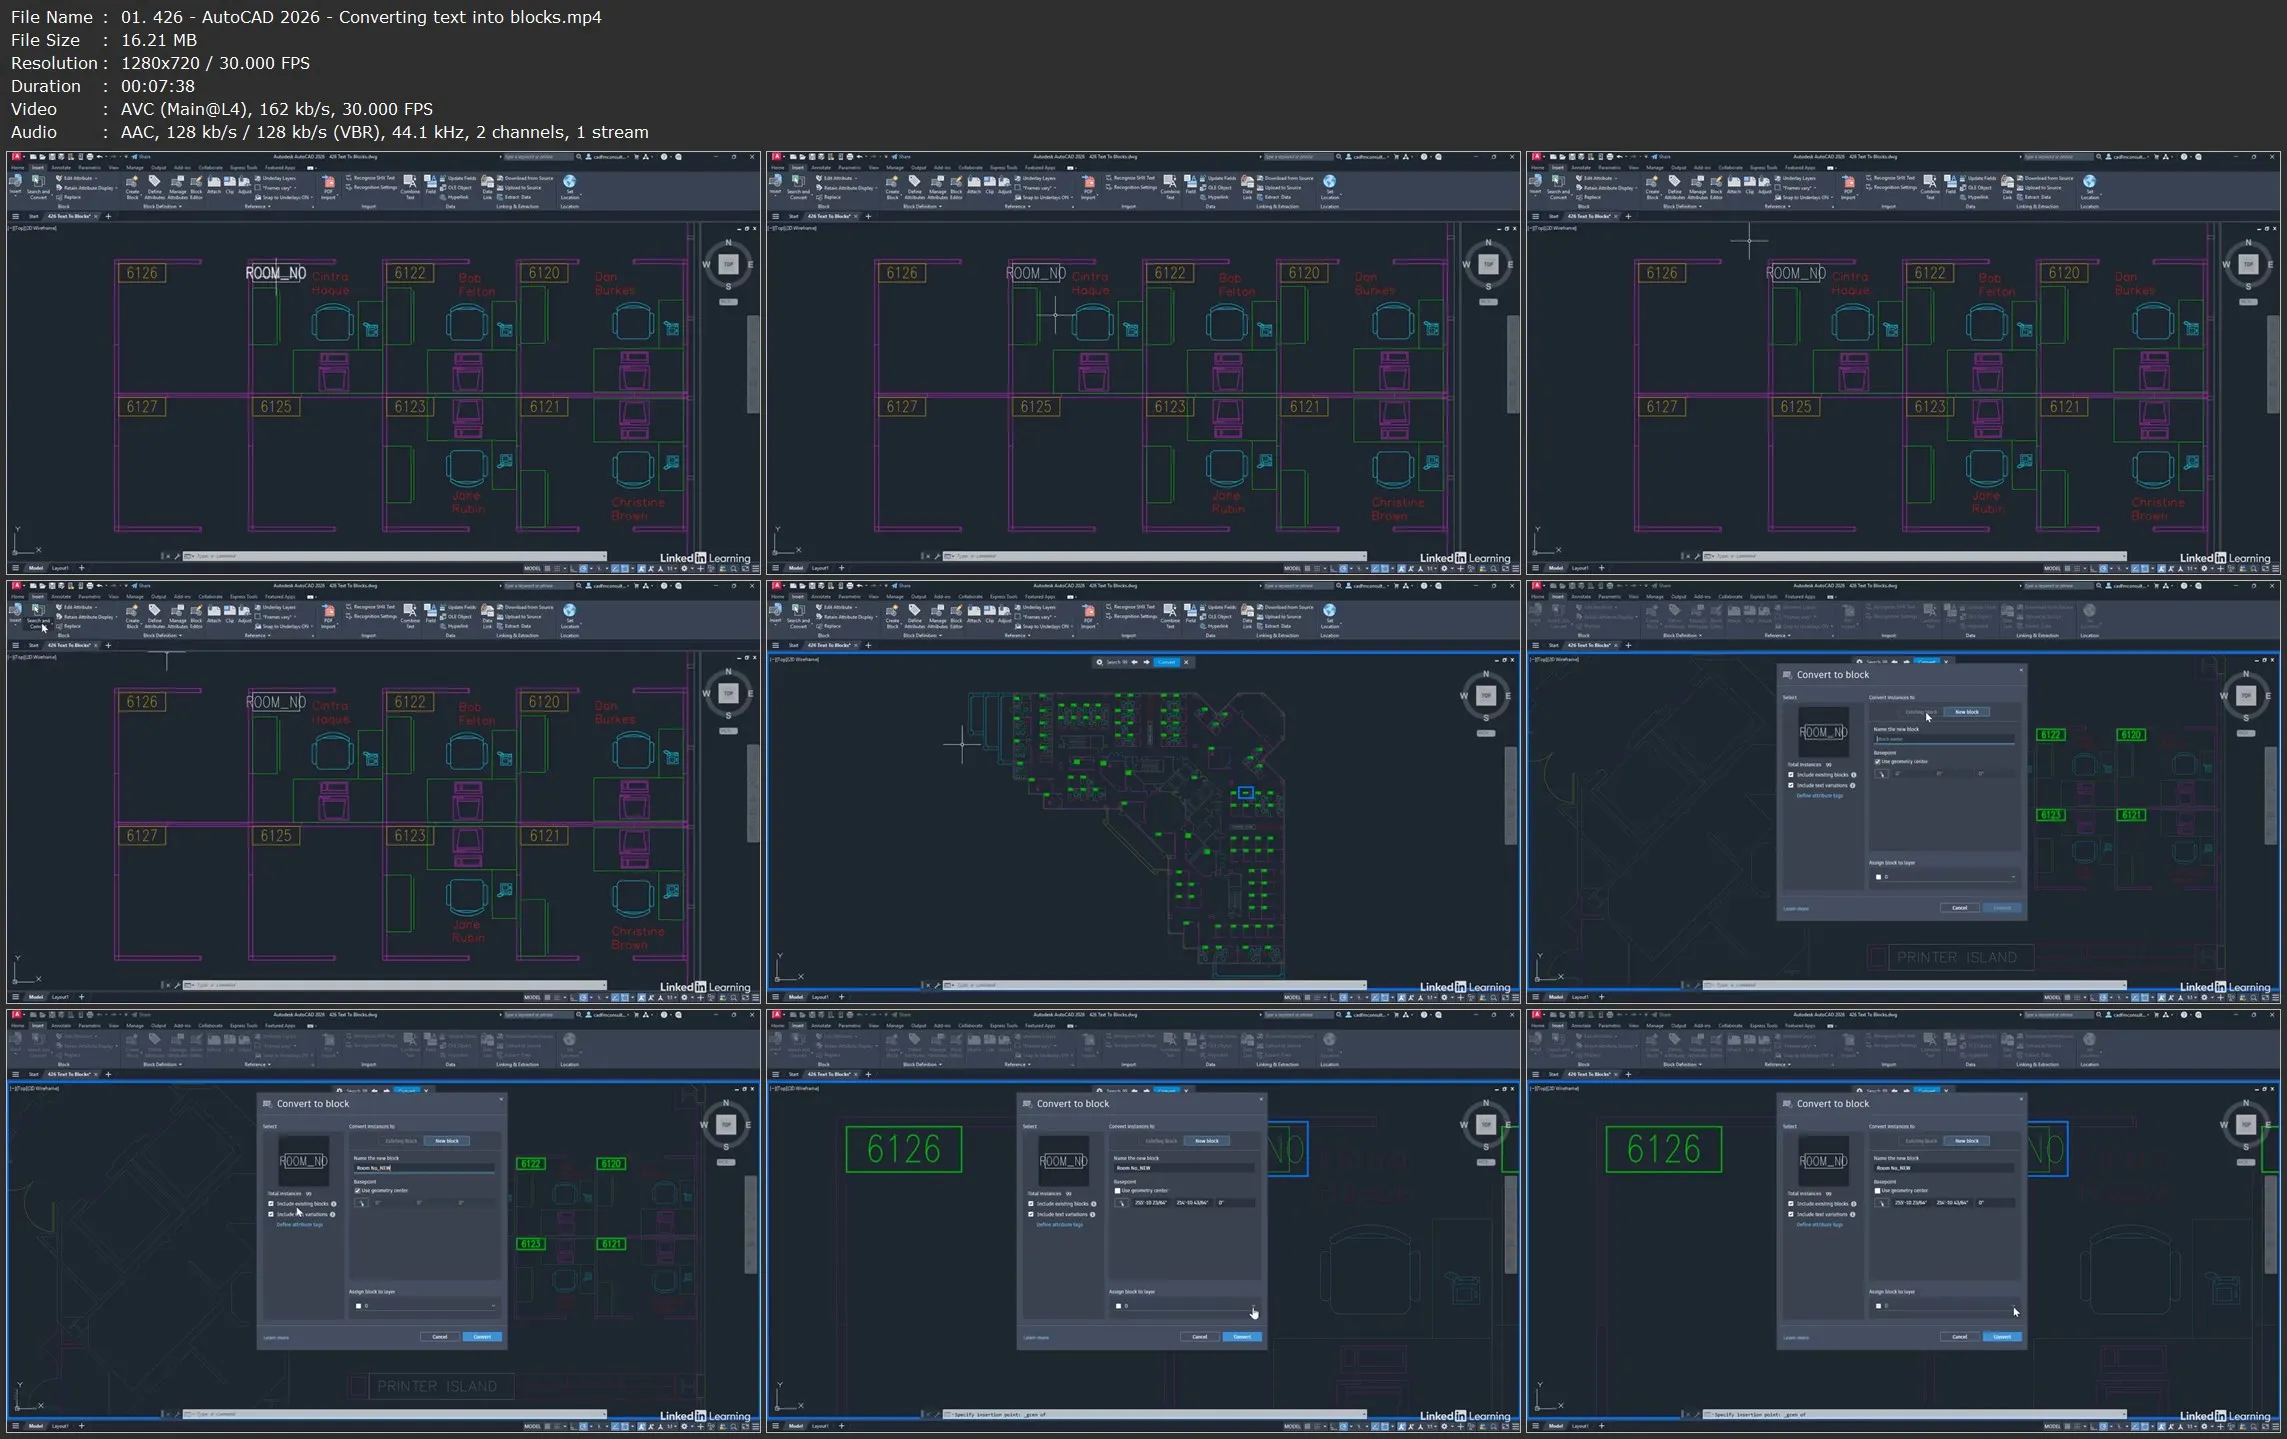Toggle Include existing blocks in the empty-name dialog
Image resolution: width=2287 pixels, height=1439 pixels.
tap(1791, 775)
